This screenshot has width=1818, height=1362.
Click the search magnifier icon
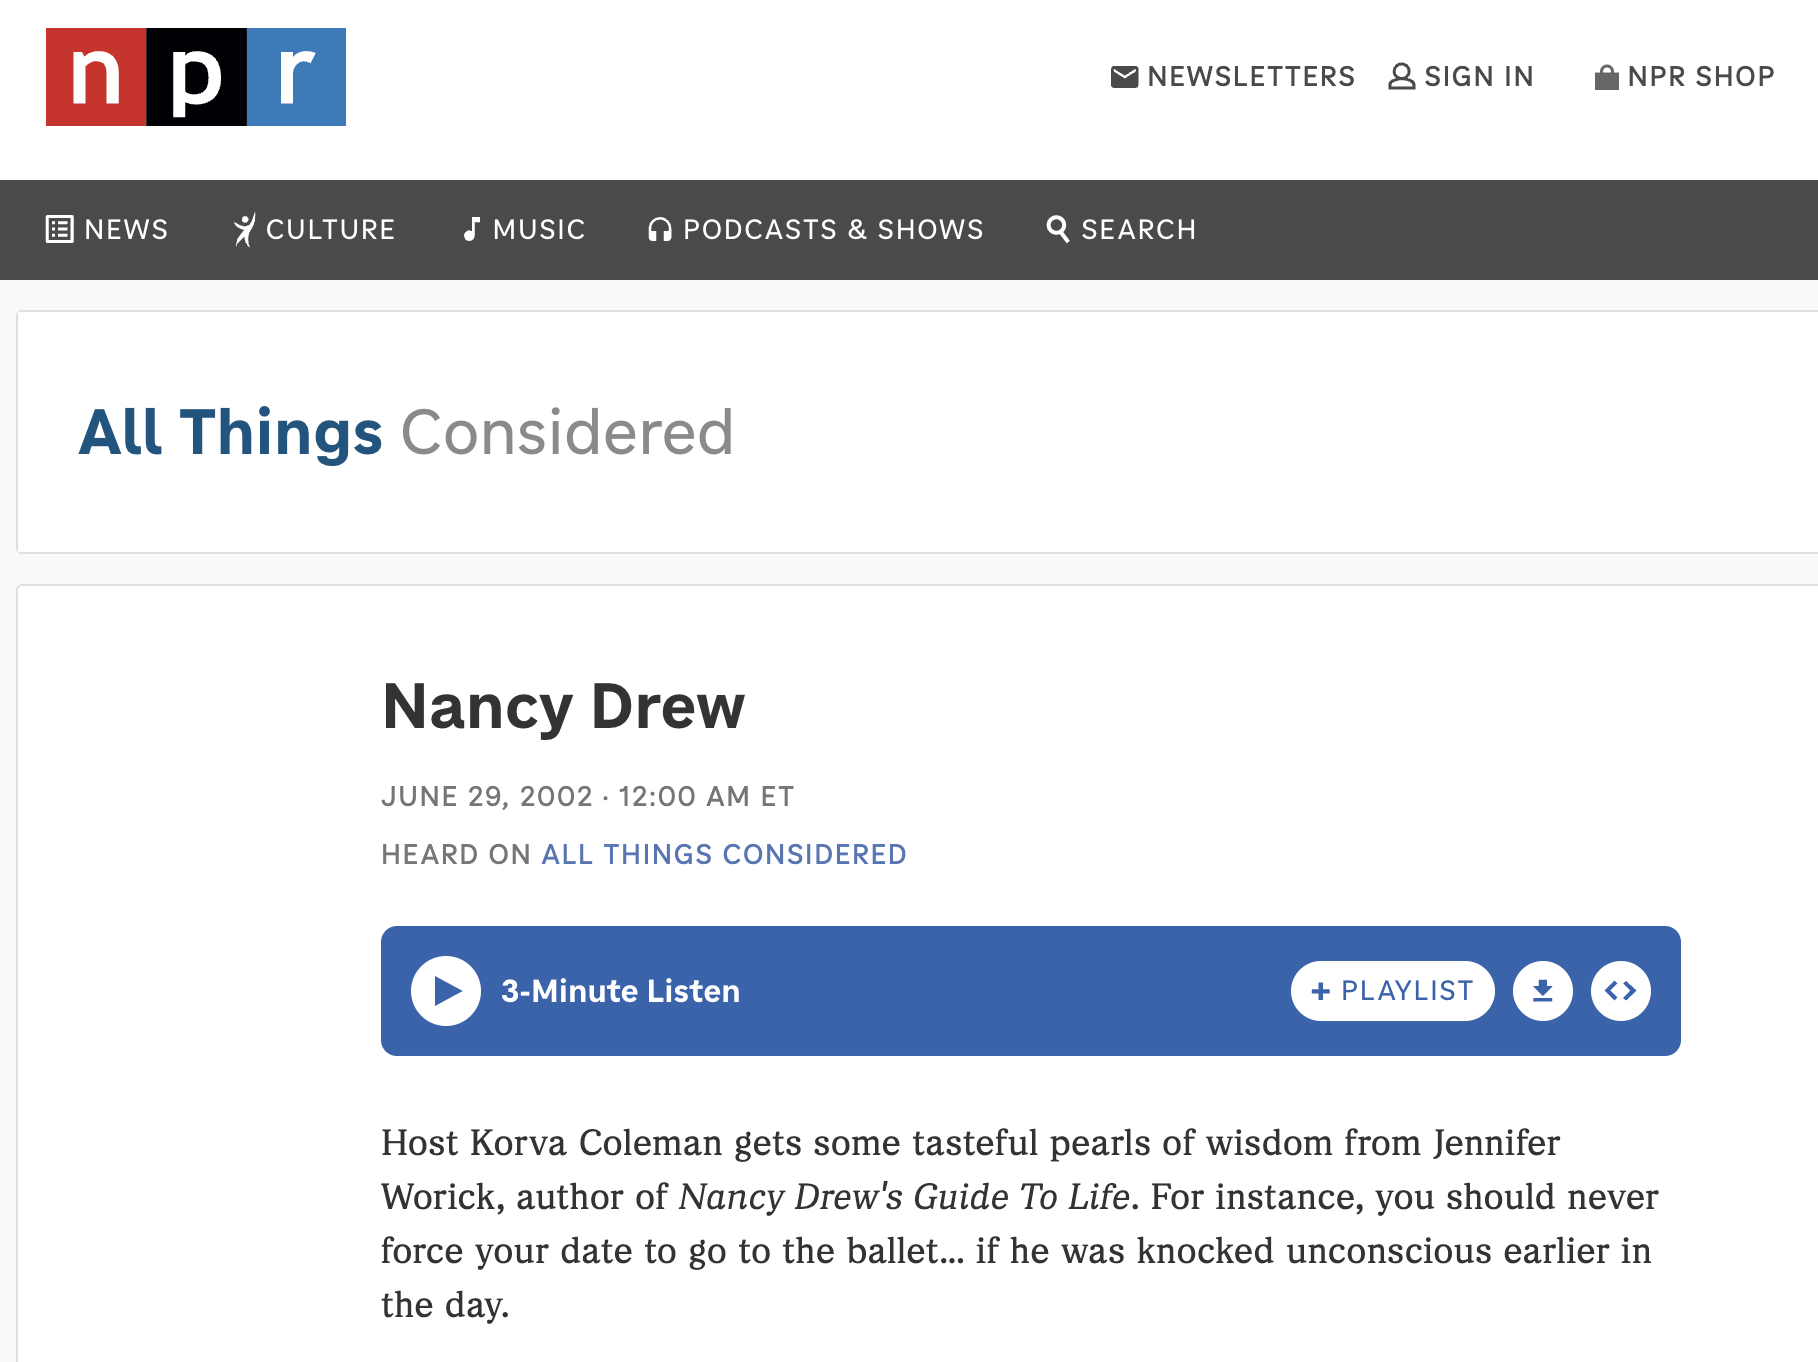1057,229
